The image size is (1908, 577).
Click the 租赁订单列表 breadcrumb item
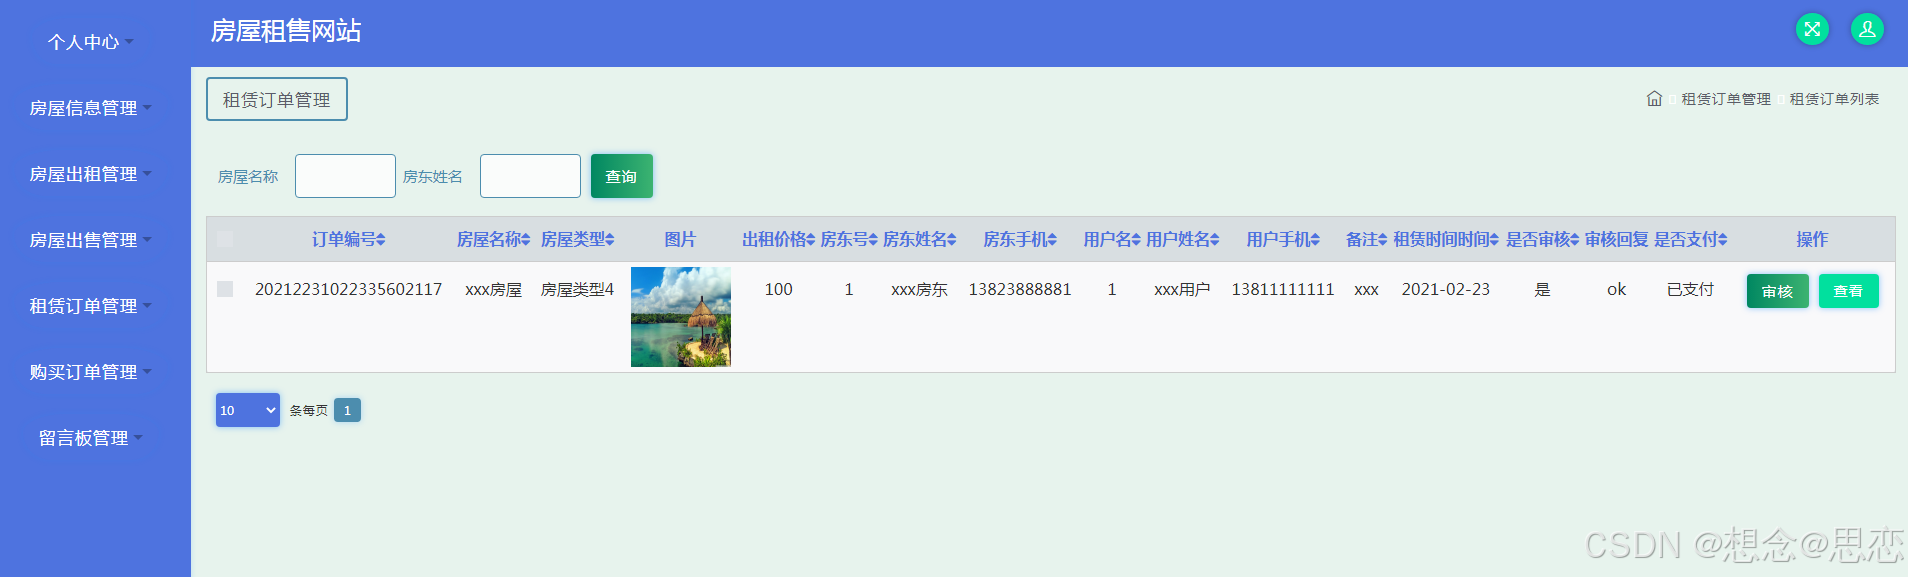coord(1834,99)
